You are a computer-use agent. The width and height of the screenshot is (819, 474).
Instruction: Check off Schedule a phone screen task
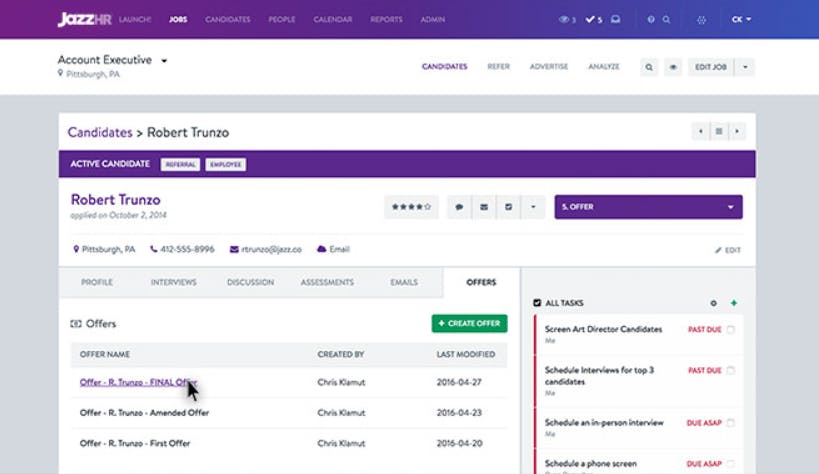pyautogui.click(x=731, y=464)
